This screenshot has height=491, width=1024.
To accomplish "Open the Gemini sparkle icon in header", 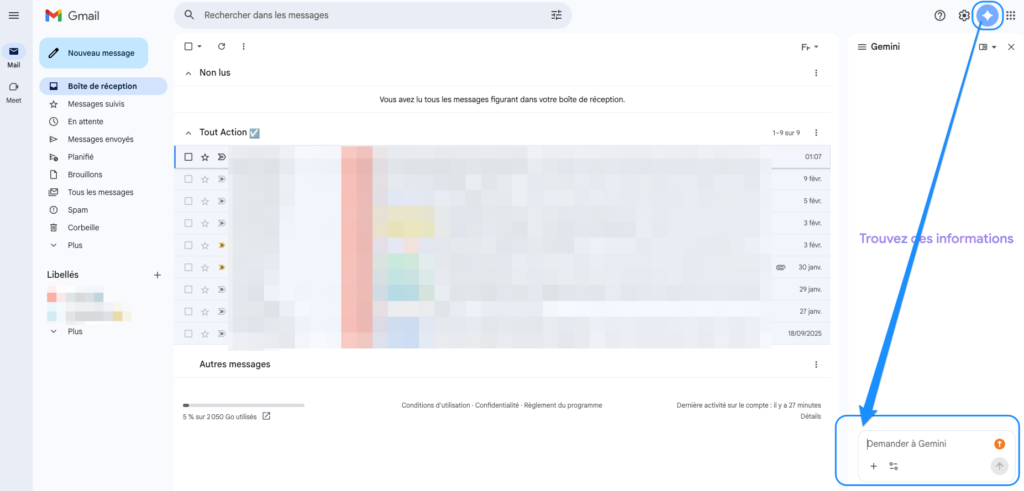I will [987, 15].
